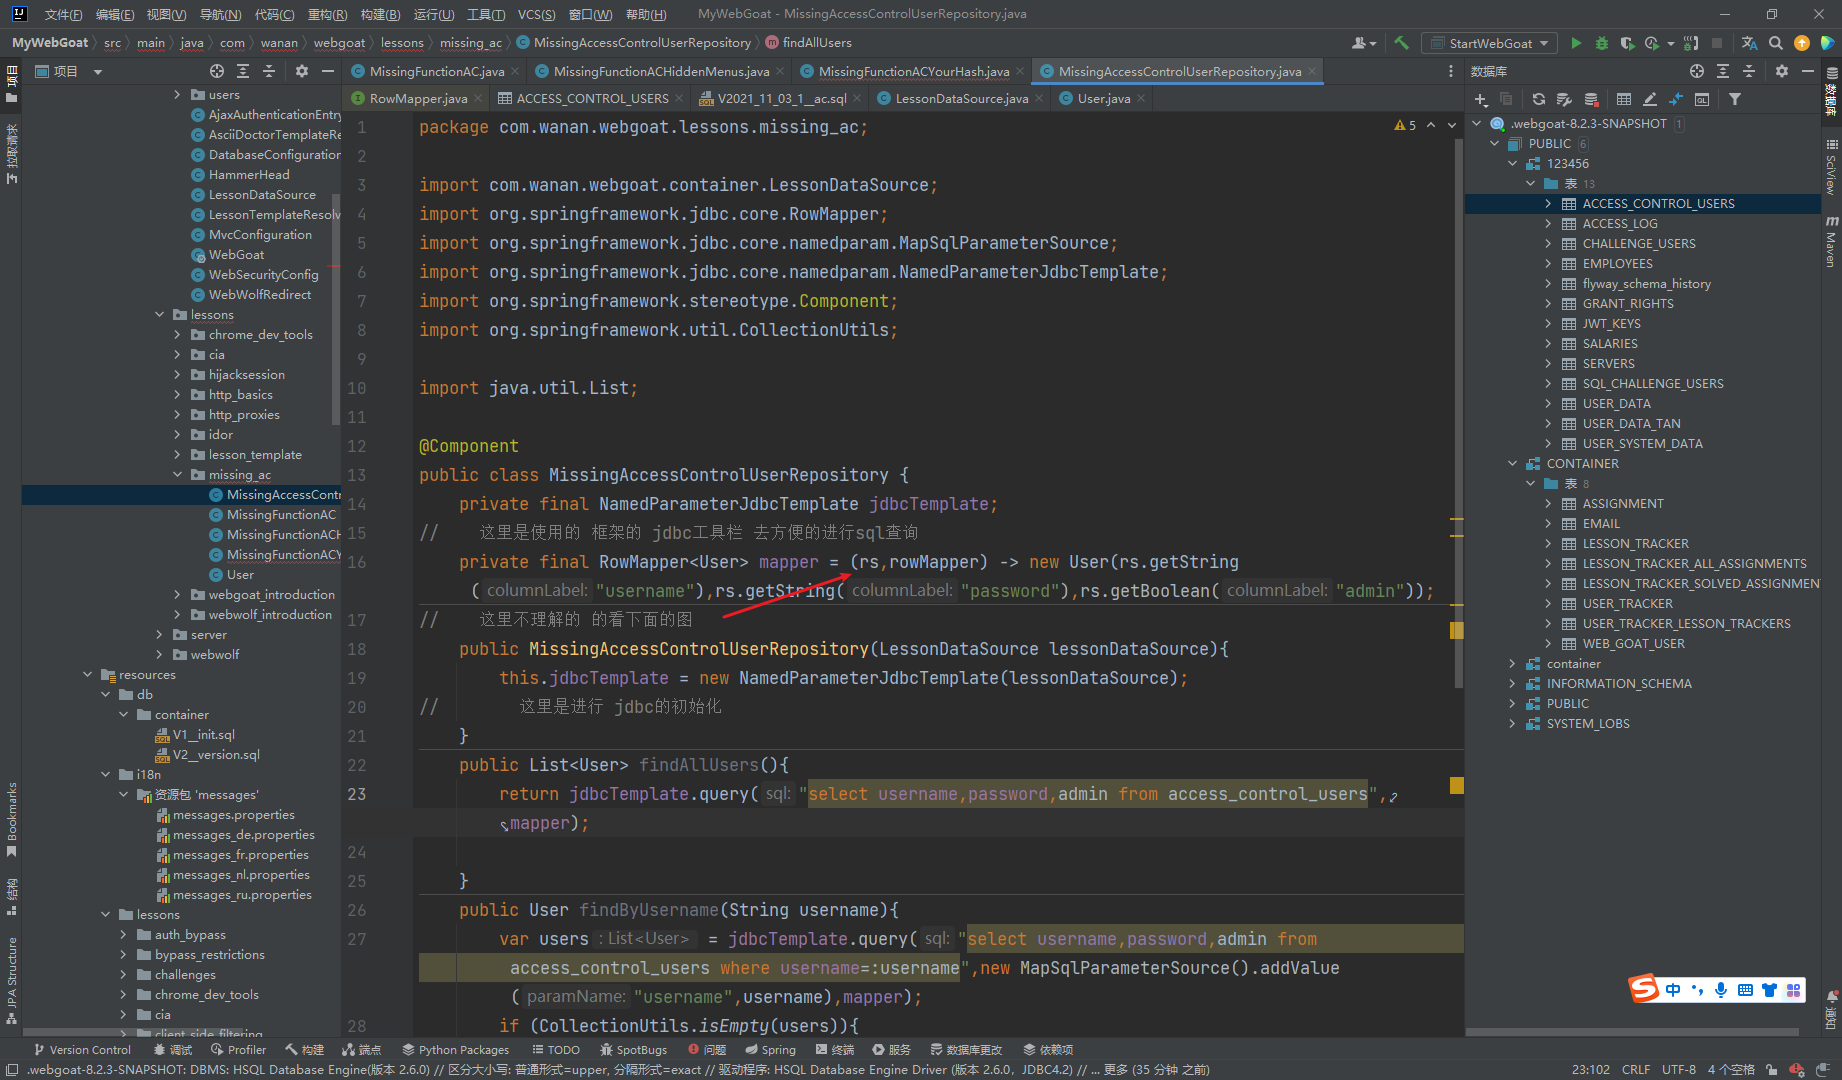Viewport: 1842px width, 1080px height.
Task: Click the UTF-8 encoding in status bar
Action: pos(1679,1069)
